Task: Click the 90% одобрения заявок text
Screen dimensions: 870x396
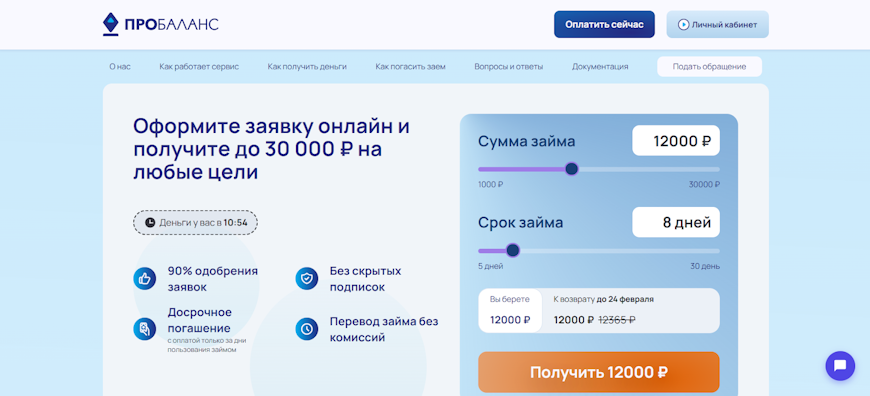Action: [213, 279]
